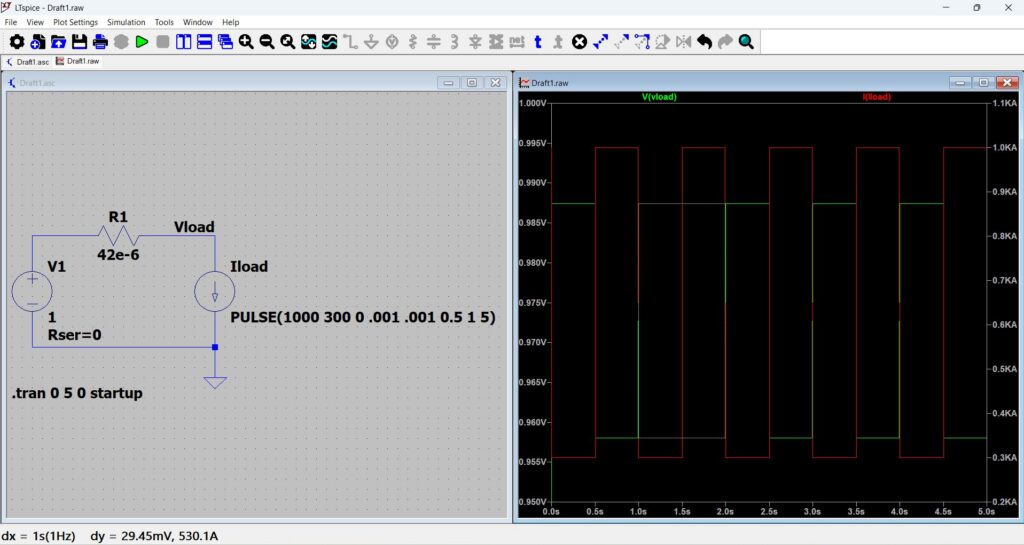
Task: Save the file with floppy icon
Action: point(80,42)
